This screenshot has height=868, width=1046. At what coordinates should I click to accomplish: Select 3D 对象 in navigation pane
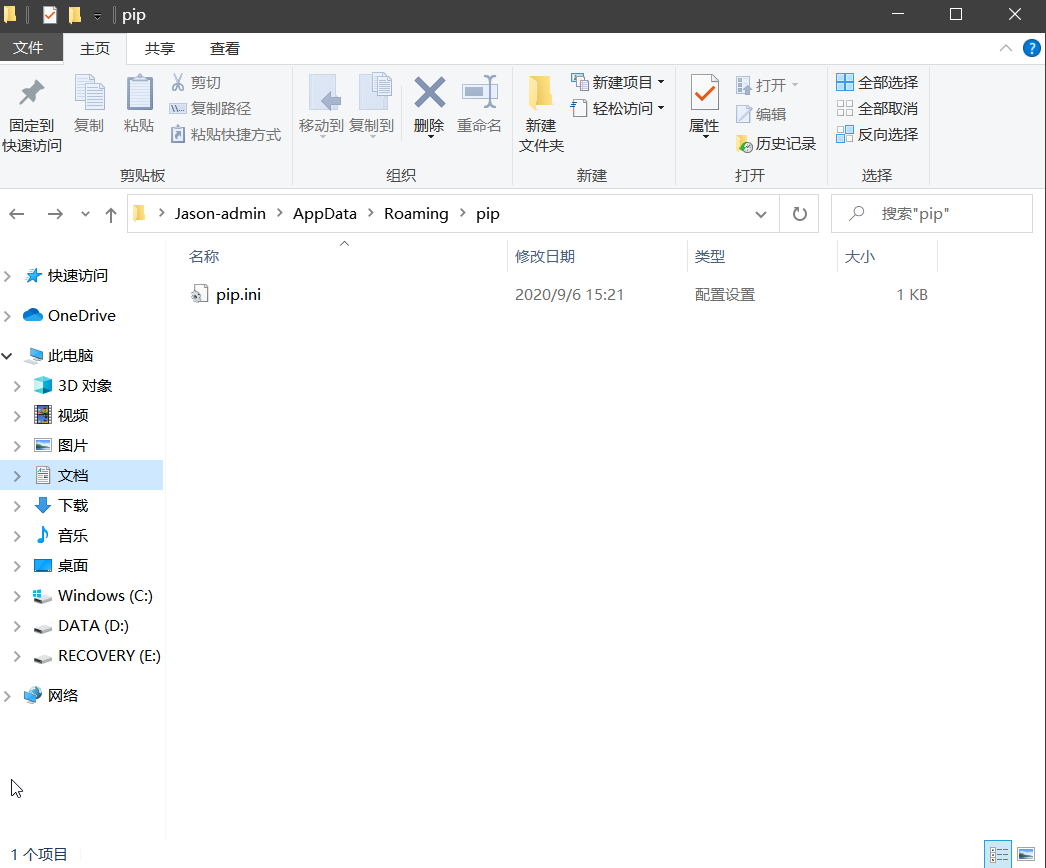(85, 386)
